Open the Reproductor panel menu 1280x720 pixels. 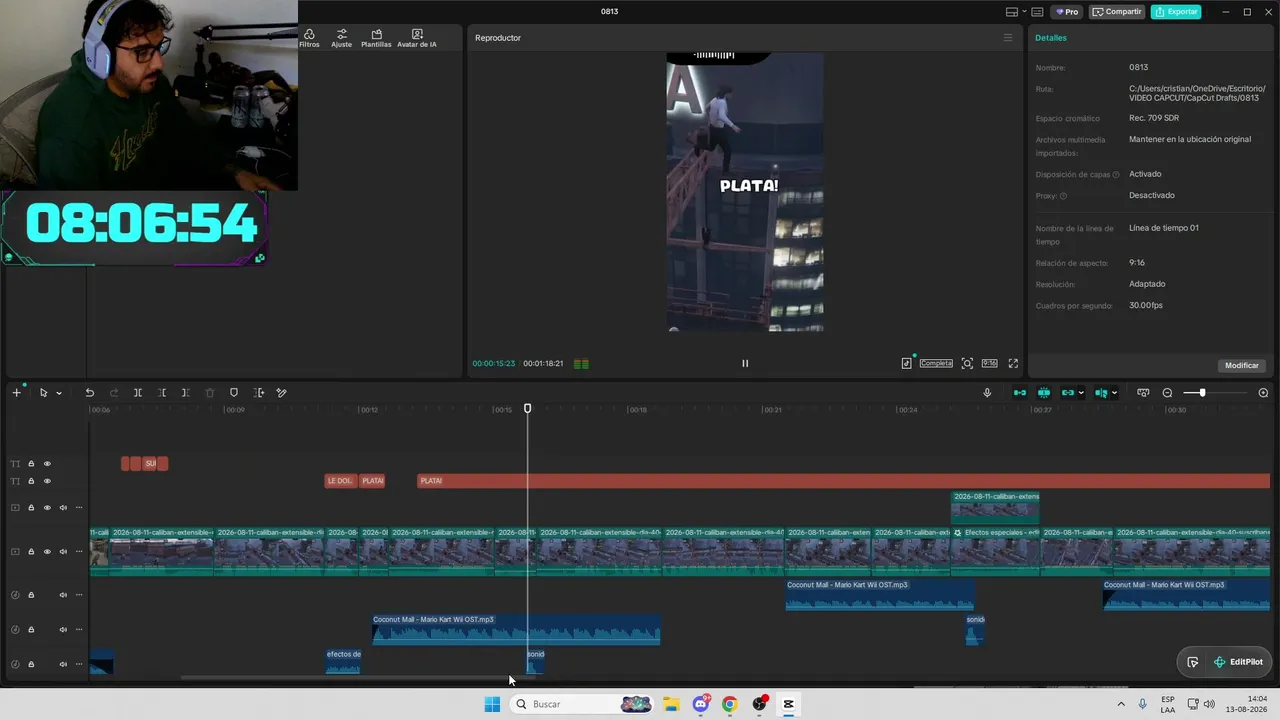(1008, 38)
